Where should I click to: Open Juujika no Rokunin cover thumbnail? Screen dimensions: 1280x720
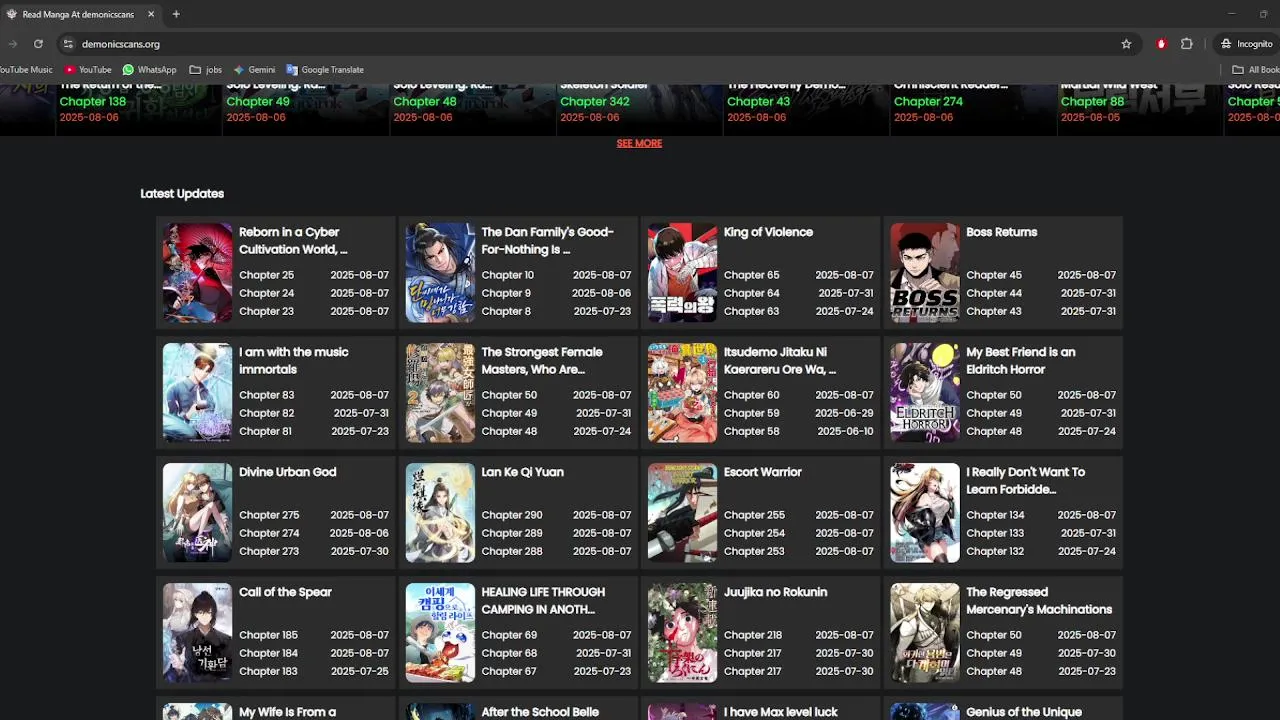[x=683, y=633]
